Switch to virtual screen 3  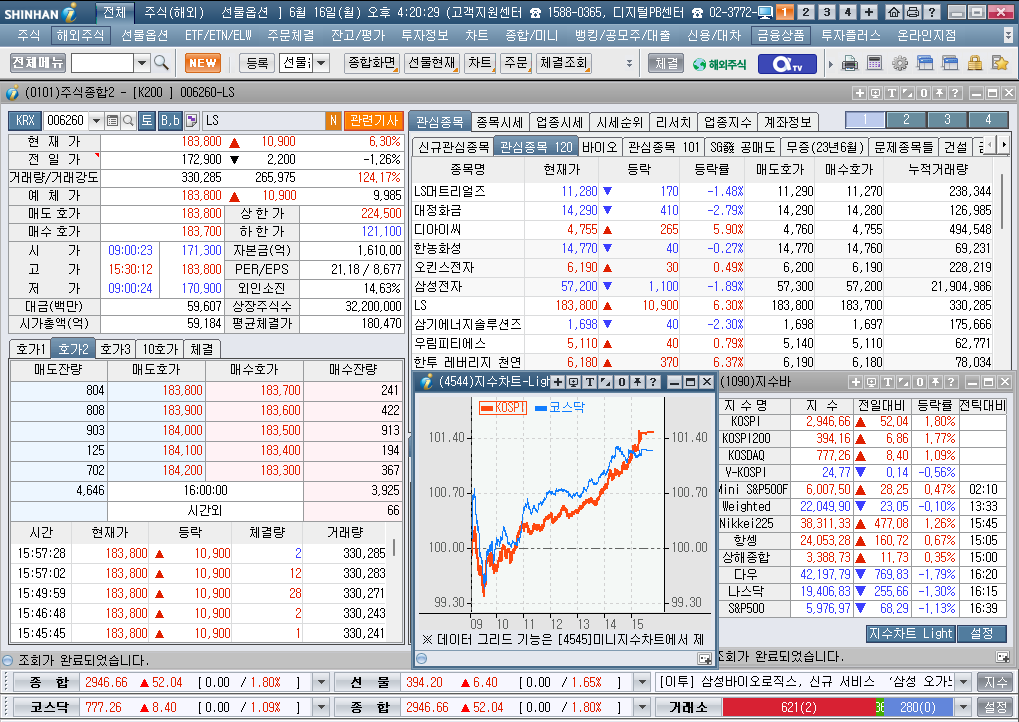pyautogui.click(x=827, y=12)
